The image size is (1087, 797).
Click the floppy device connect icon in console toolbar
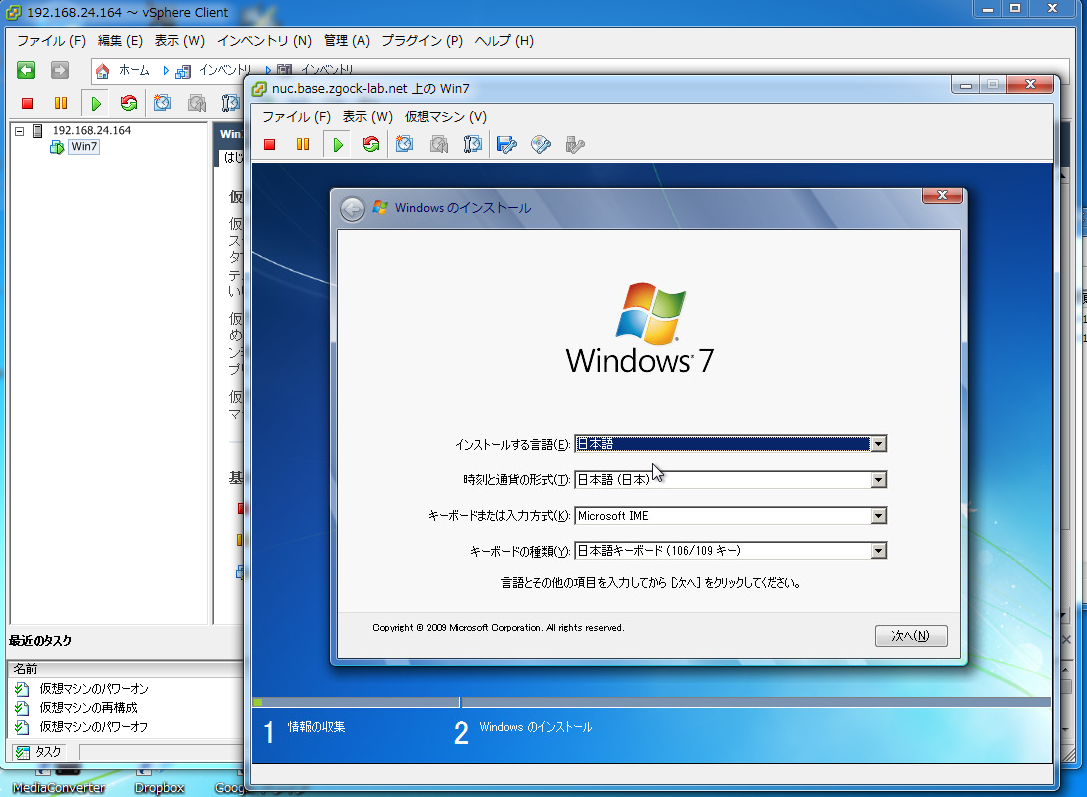click(x=507, y=144)
